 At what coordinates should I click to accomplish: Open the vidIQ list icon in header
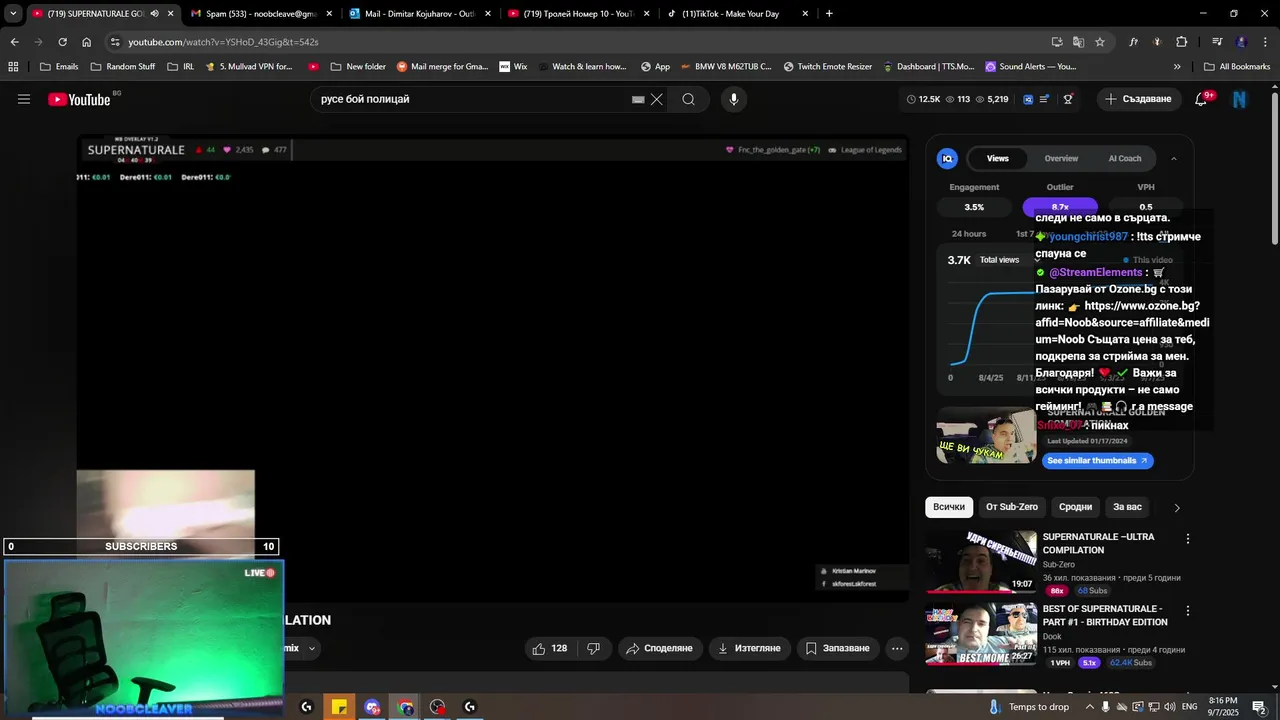[x=1045, y=99]
